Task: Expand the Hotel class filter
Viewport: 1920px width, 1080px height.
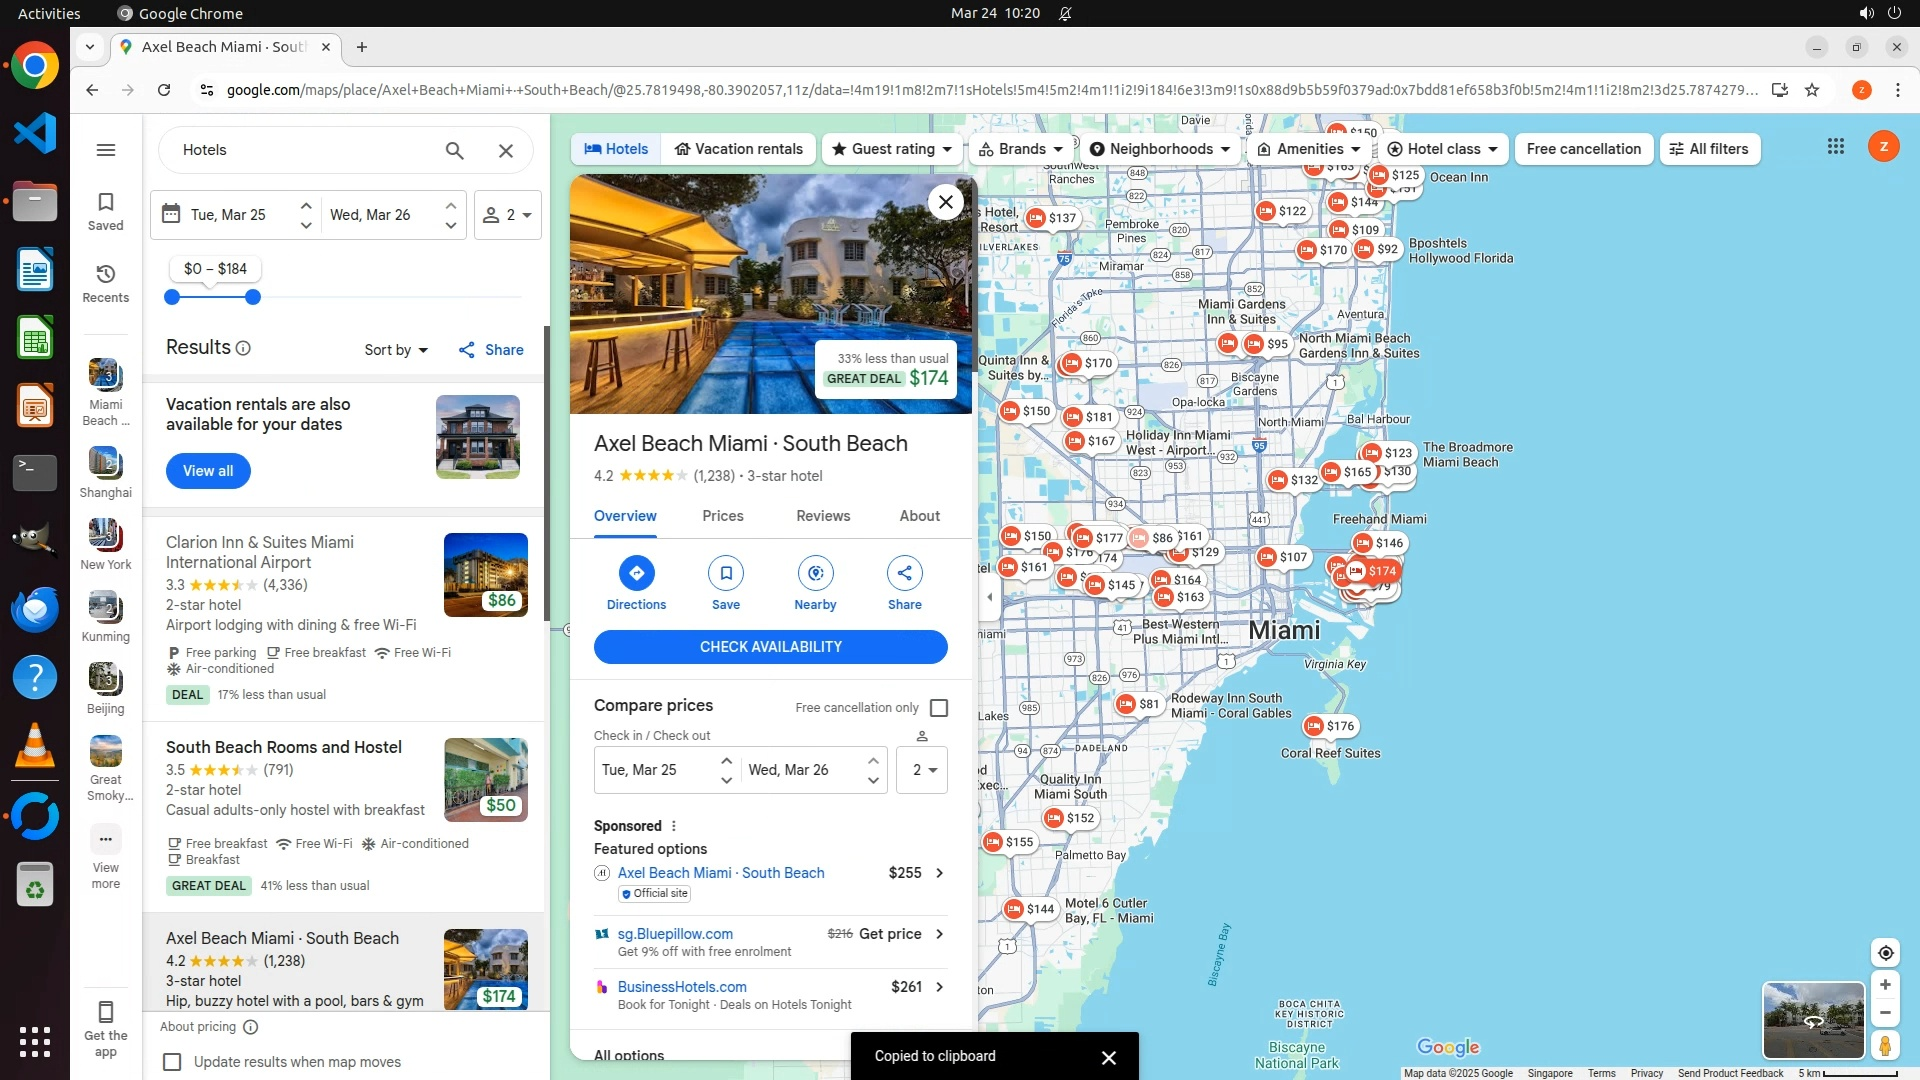Action: 1443,149
